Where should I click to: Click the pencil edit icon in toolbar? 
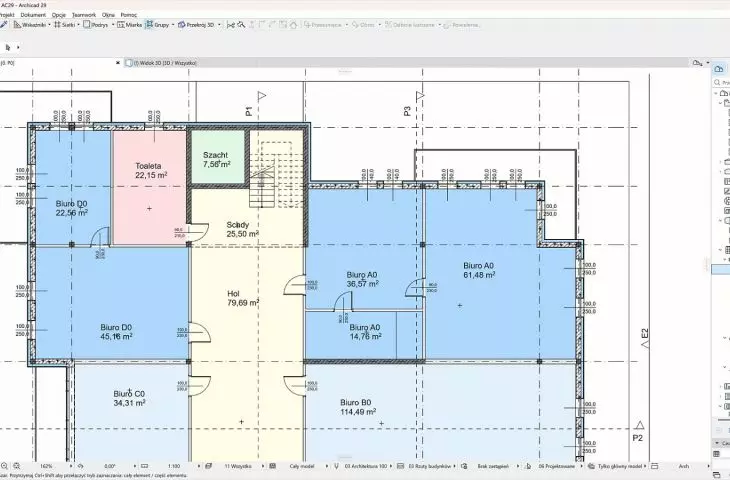(x=4, y=24)
